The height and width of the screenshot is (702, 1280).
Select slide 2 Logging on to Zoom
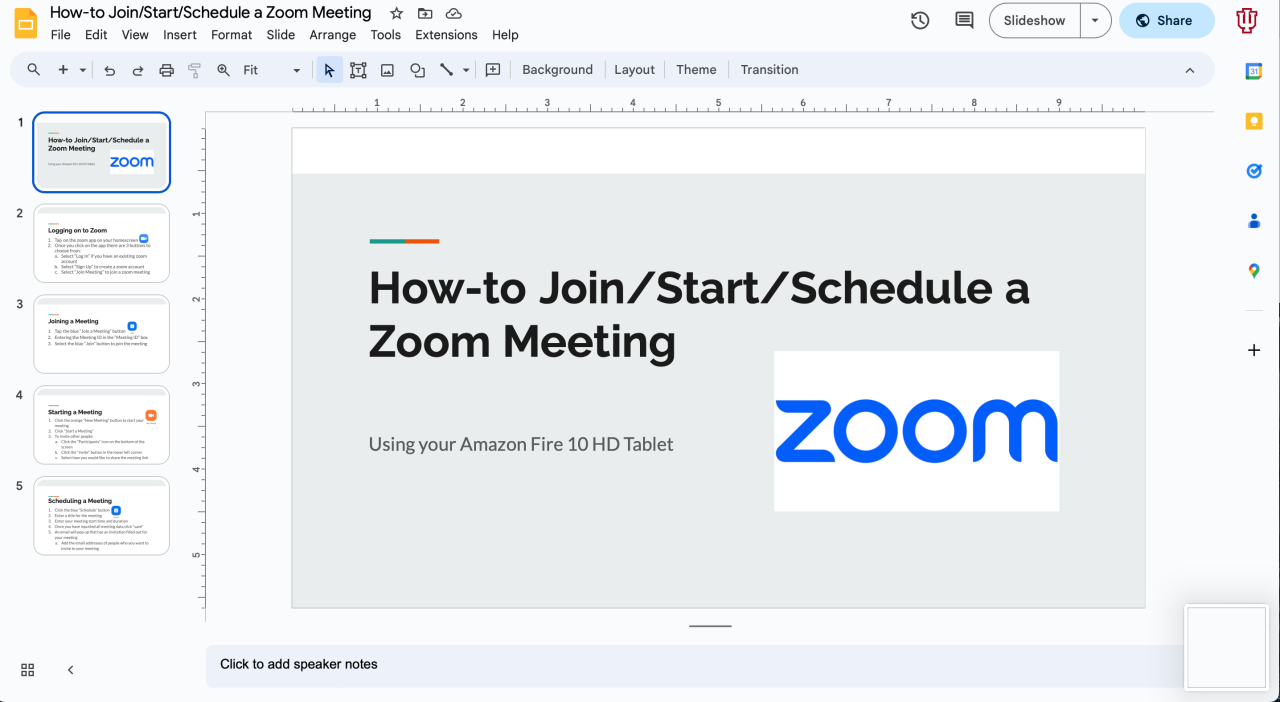click(x=102, y=243)
